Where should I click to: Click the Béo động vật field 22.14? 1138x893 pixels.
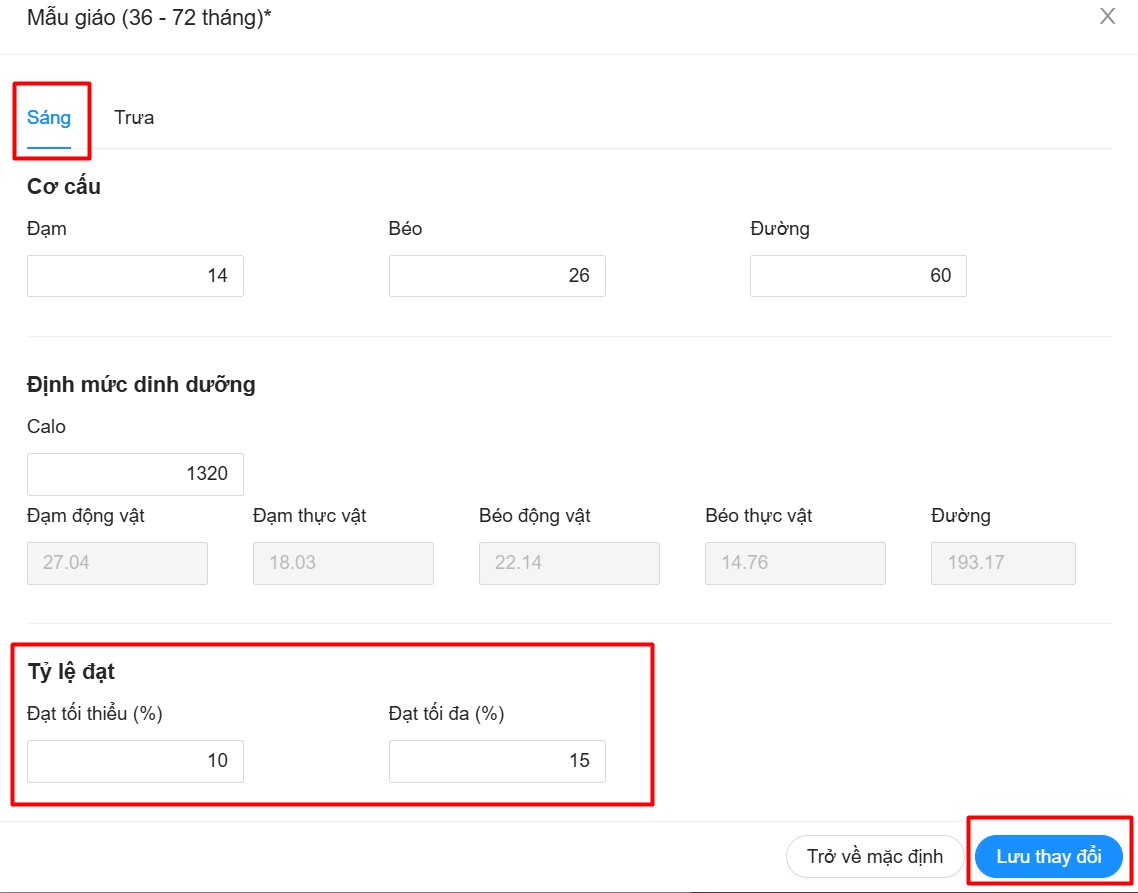569,563
